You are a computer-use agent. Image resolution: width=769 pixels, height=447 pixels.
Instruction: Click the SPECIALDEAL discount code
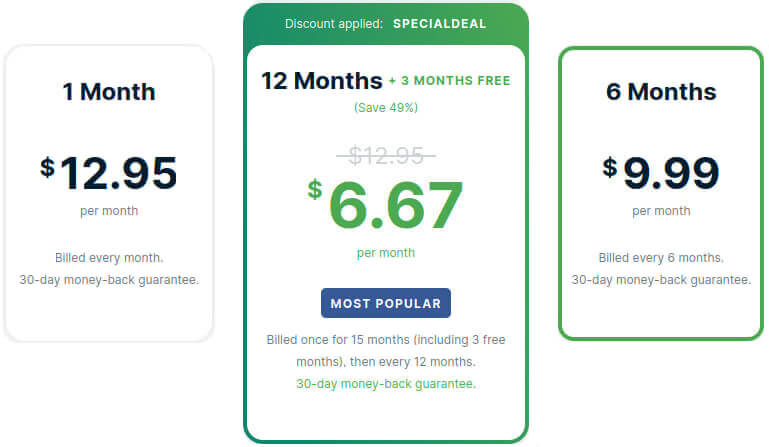coord(439,24)
